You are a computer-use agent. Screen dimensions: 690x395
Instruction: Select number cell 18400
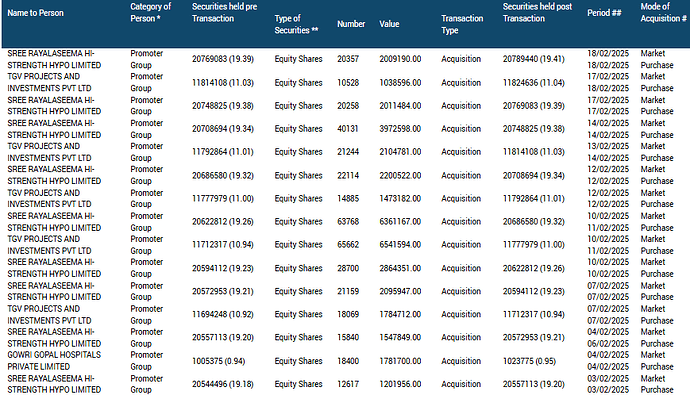point(348,361)
